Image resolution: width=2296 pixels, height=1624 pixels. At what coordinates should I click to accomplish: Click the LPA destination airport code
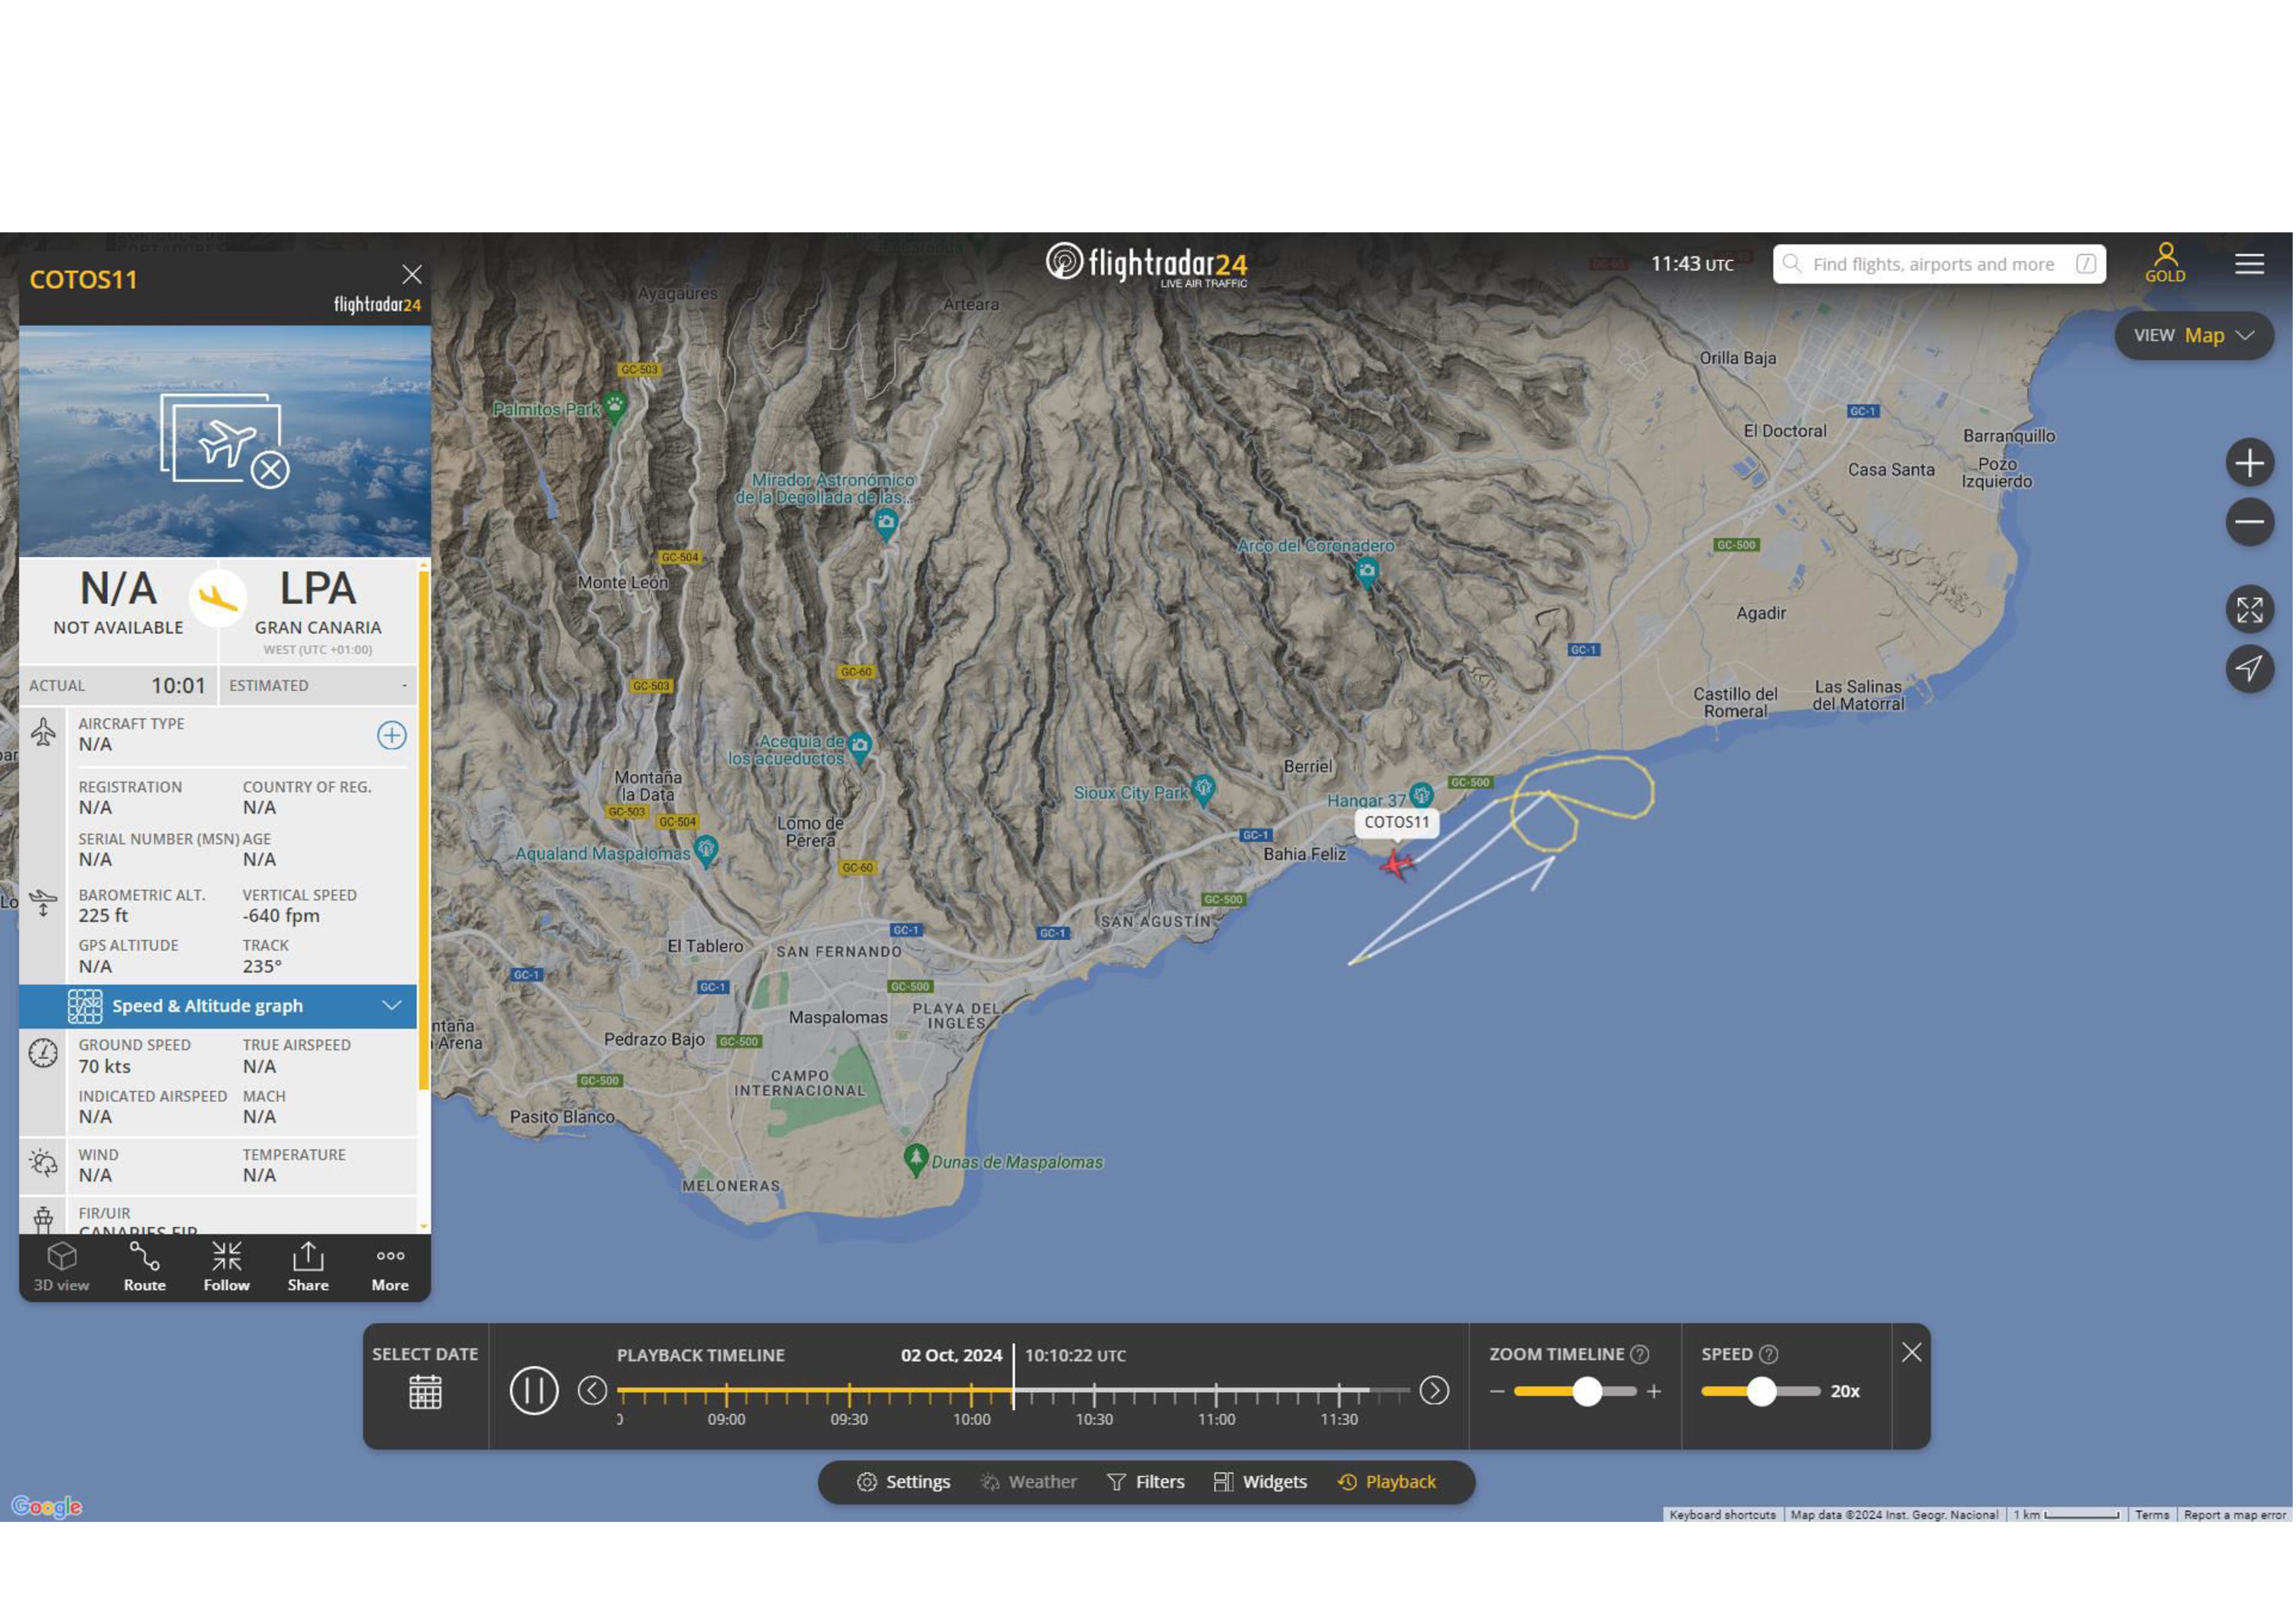coord(318,589)
